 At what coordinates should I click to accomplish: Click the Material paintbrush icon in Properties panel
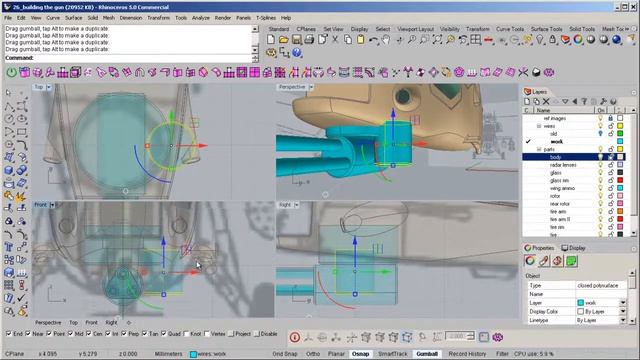[544, 261]
